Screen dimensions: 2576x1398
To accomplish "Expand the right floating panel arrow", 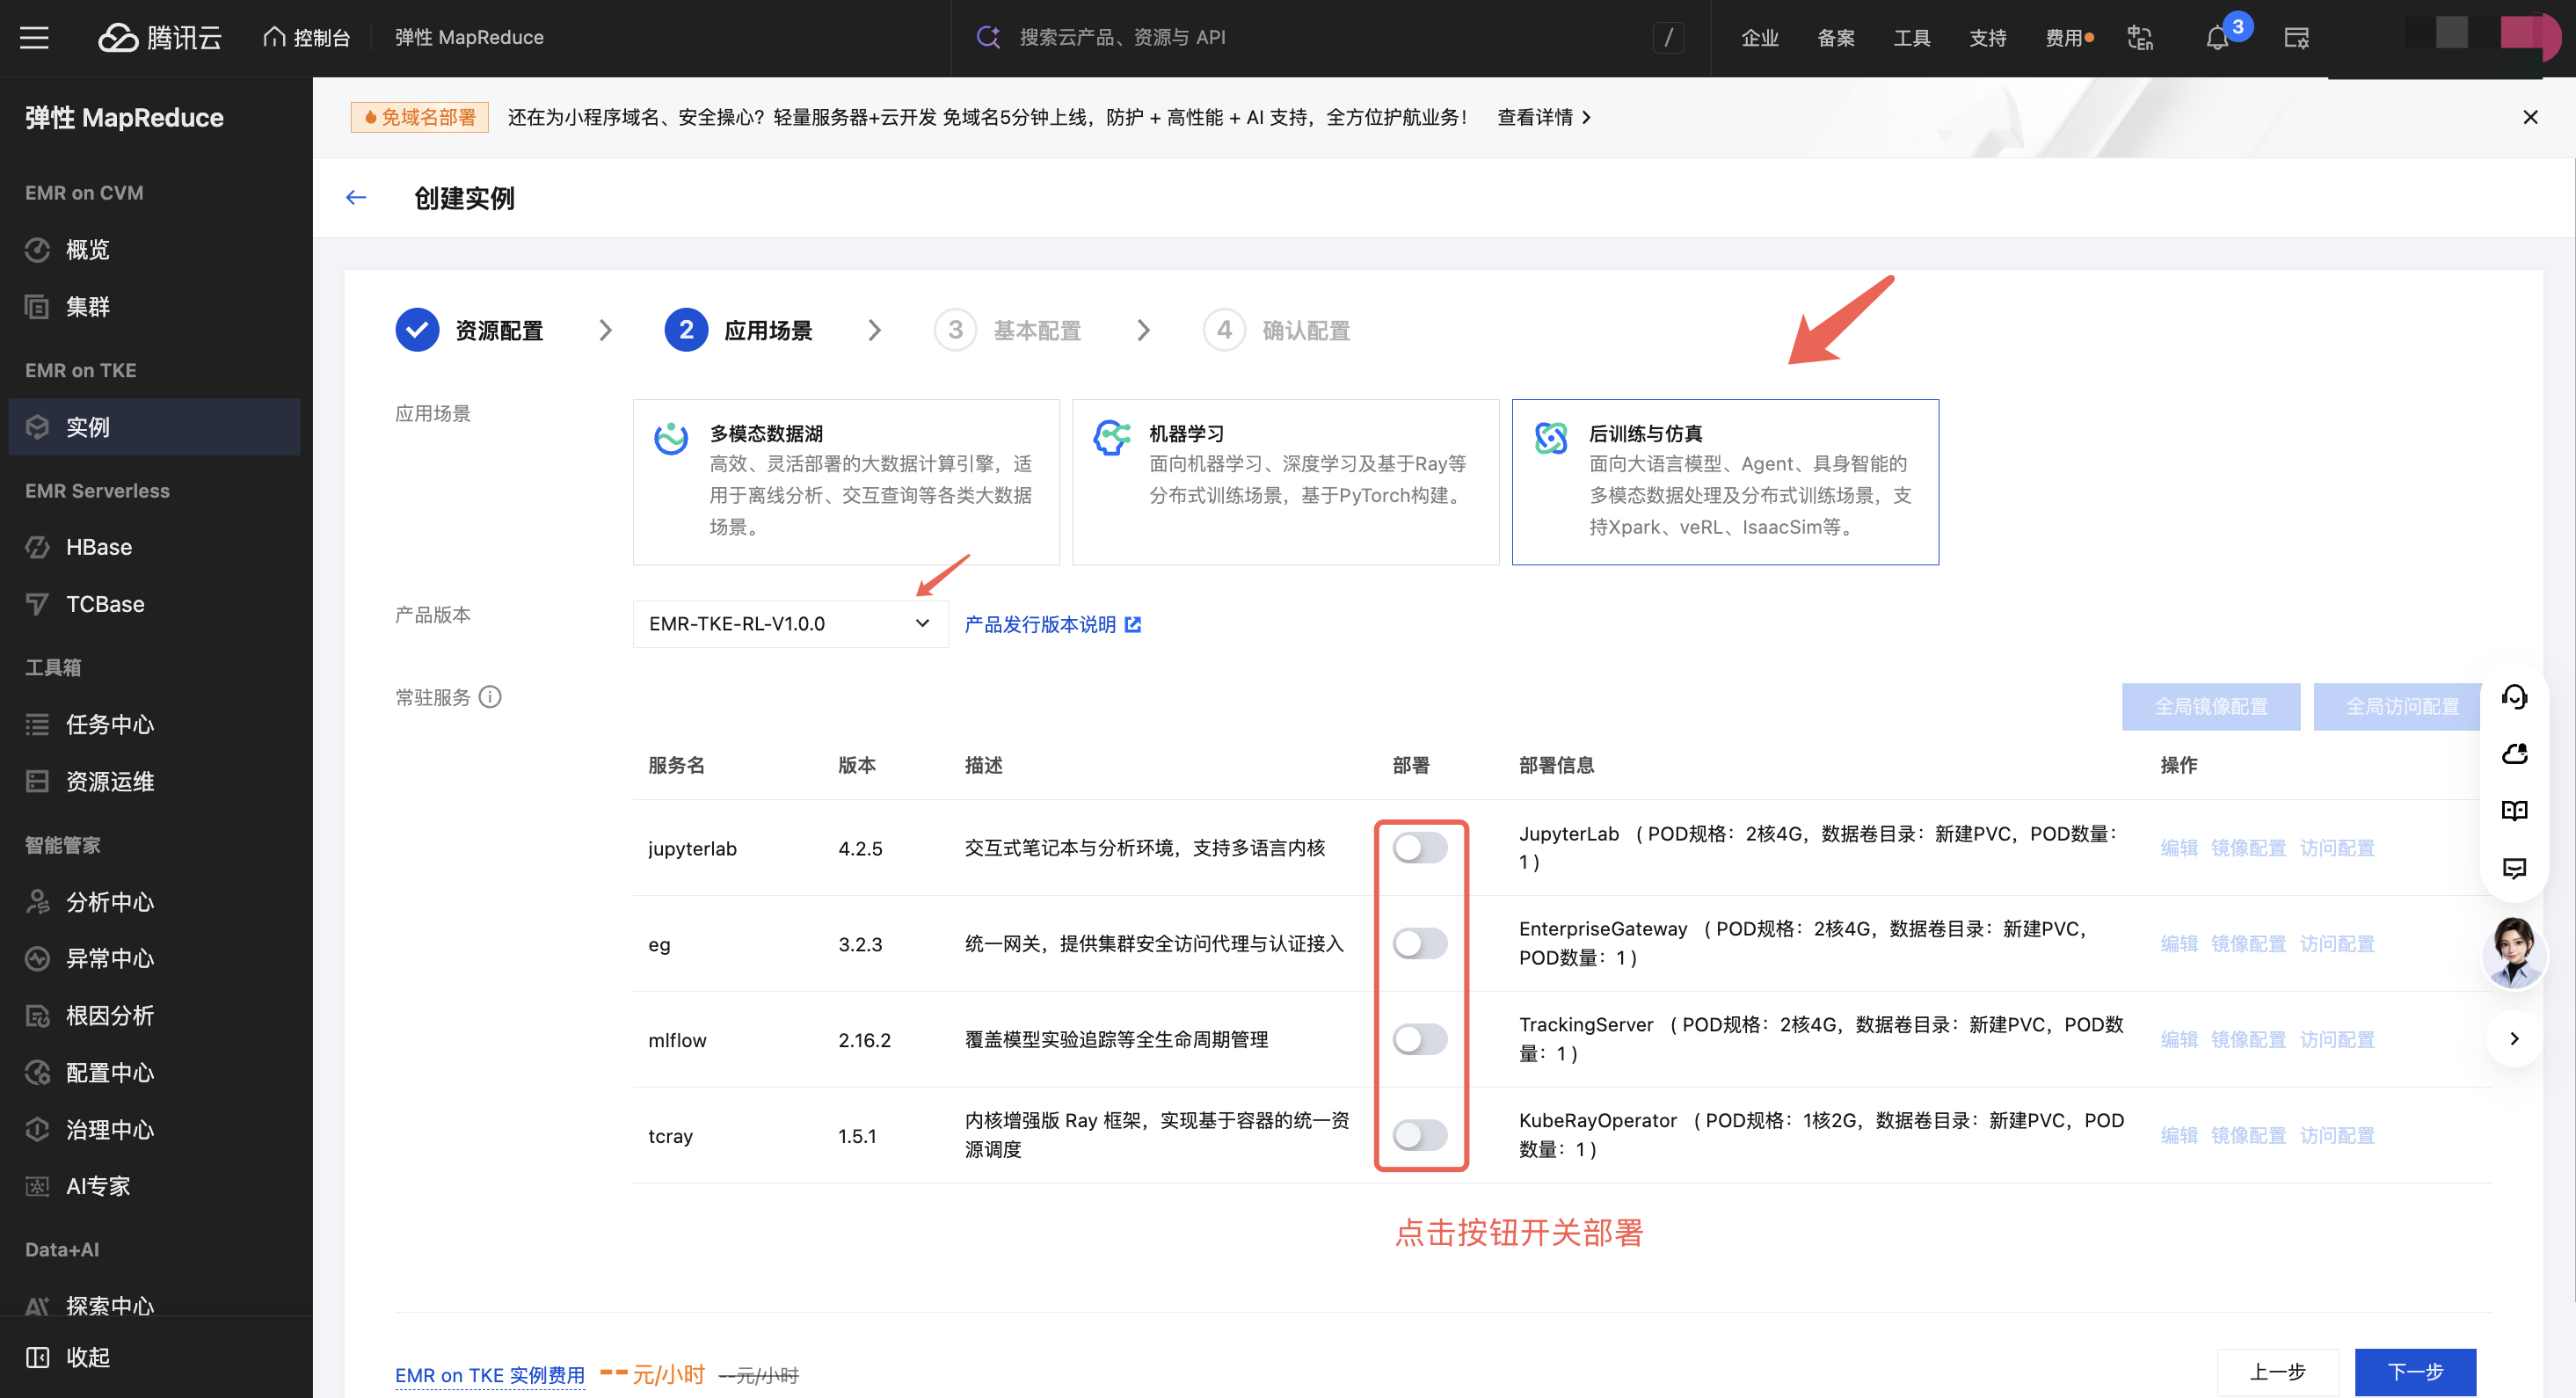I will pos(2514,1039).
